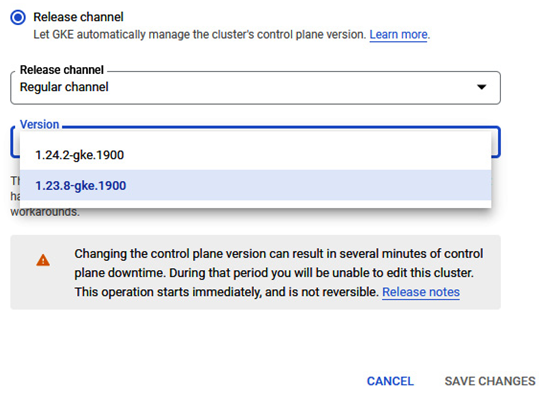Open the Learn more link
The height and width of the screenshot is (393, 539).
(x=398, y=35)
